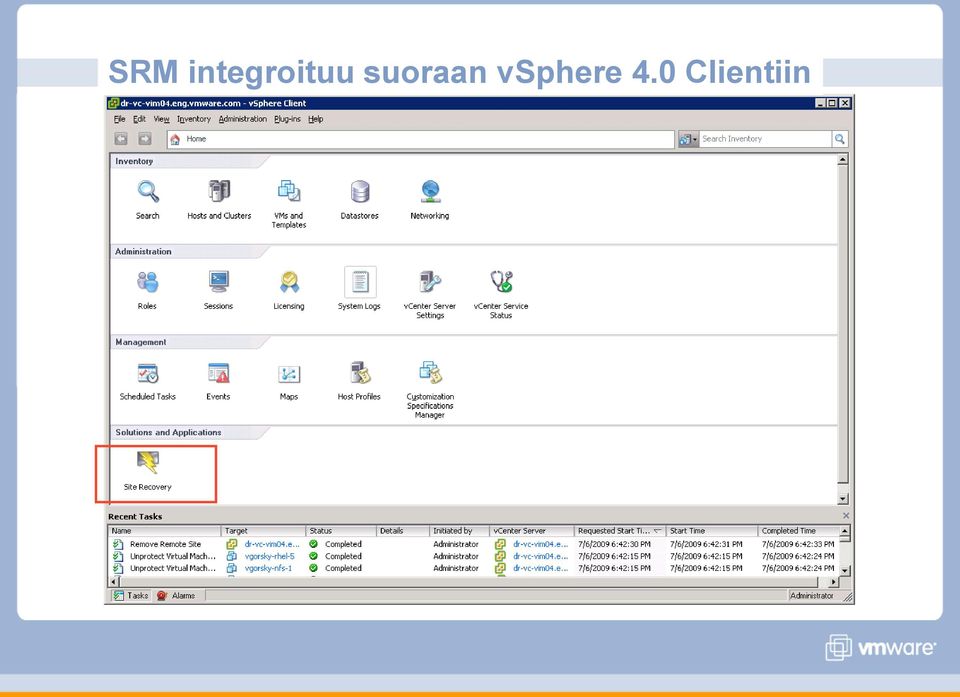
Task: Open the Roles administration icon
Action: tap(147, 290)
